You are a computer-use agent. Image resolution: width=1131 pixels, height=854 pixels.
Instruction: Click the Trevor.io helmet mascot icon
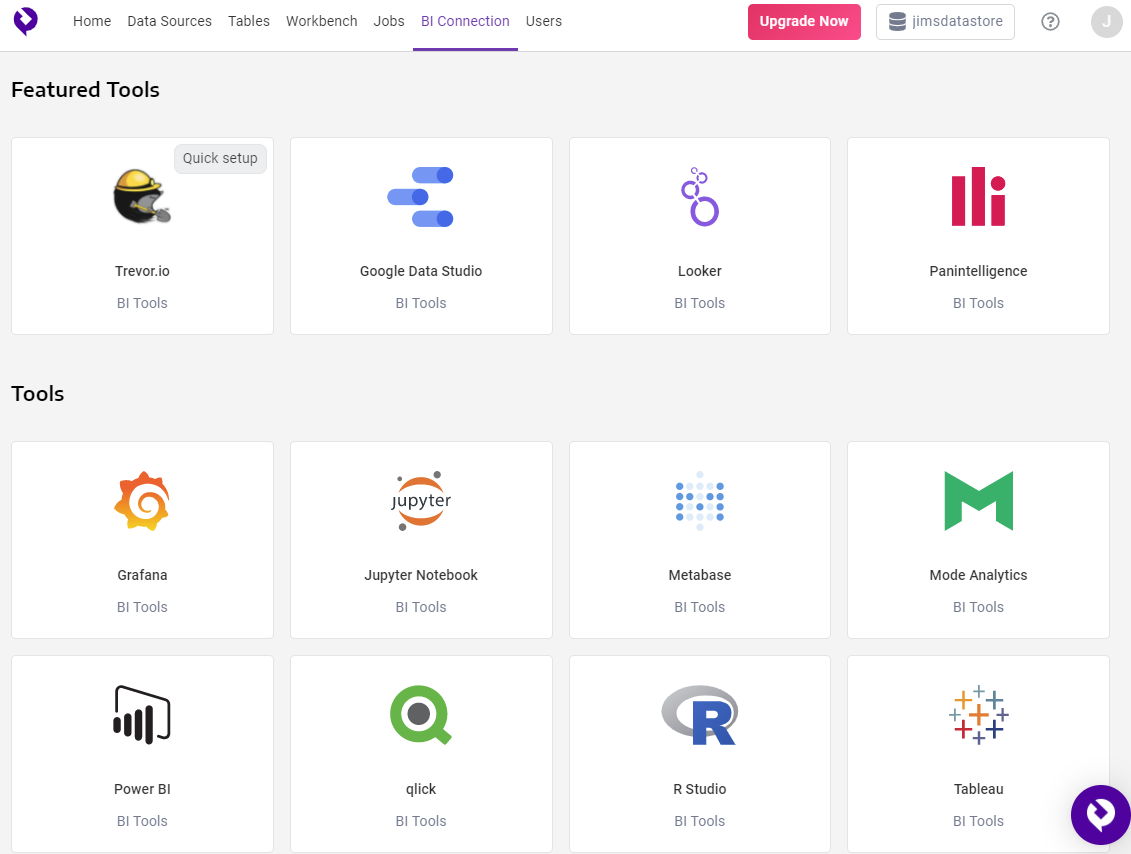(141, 196)
